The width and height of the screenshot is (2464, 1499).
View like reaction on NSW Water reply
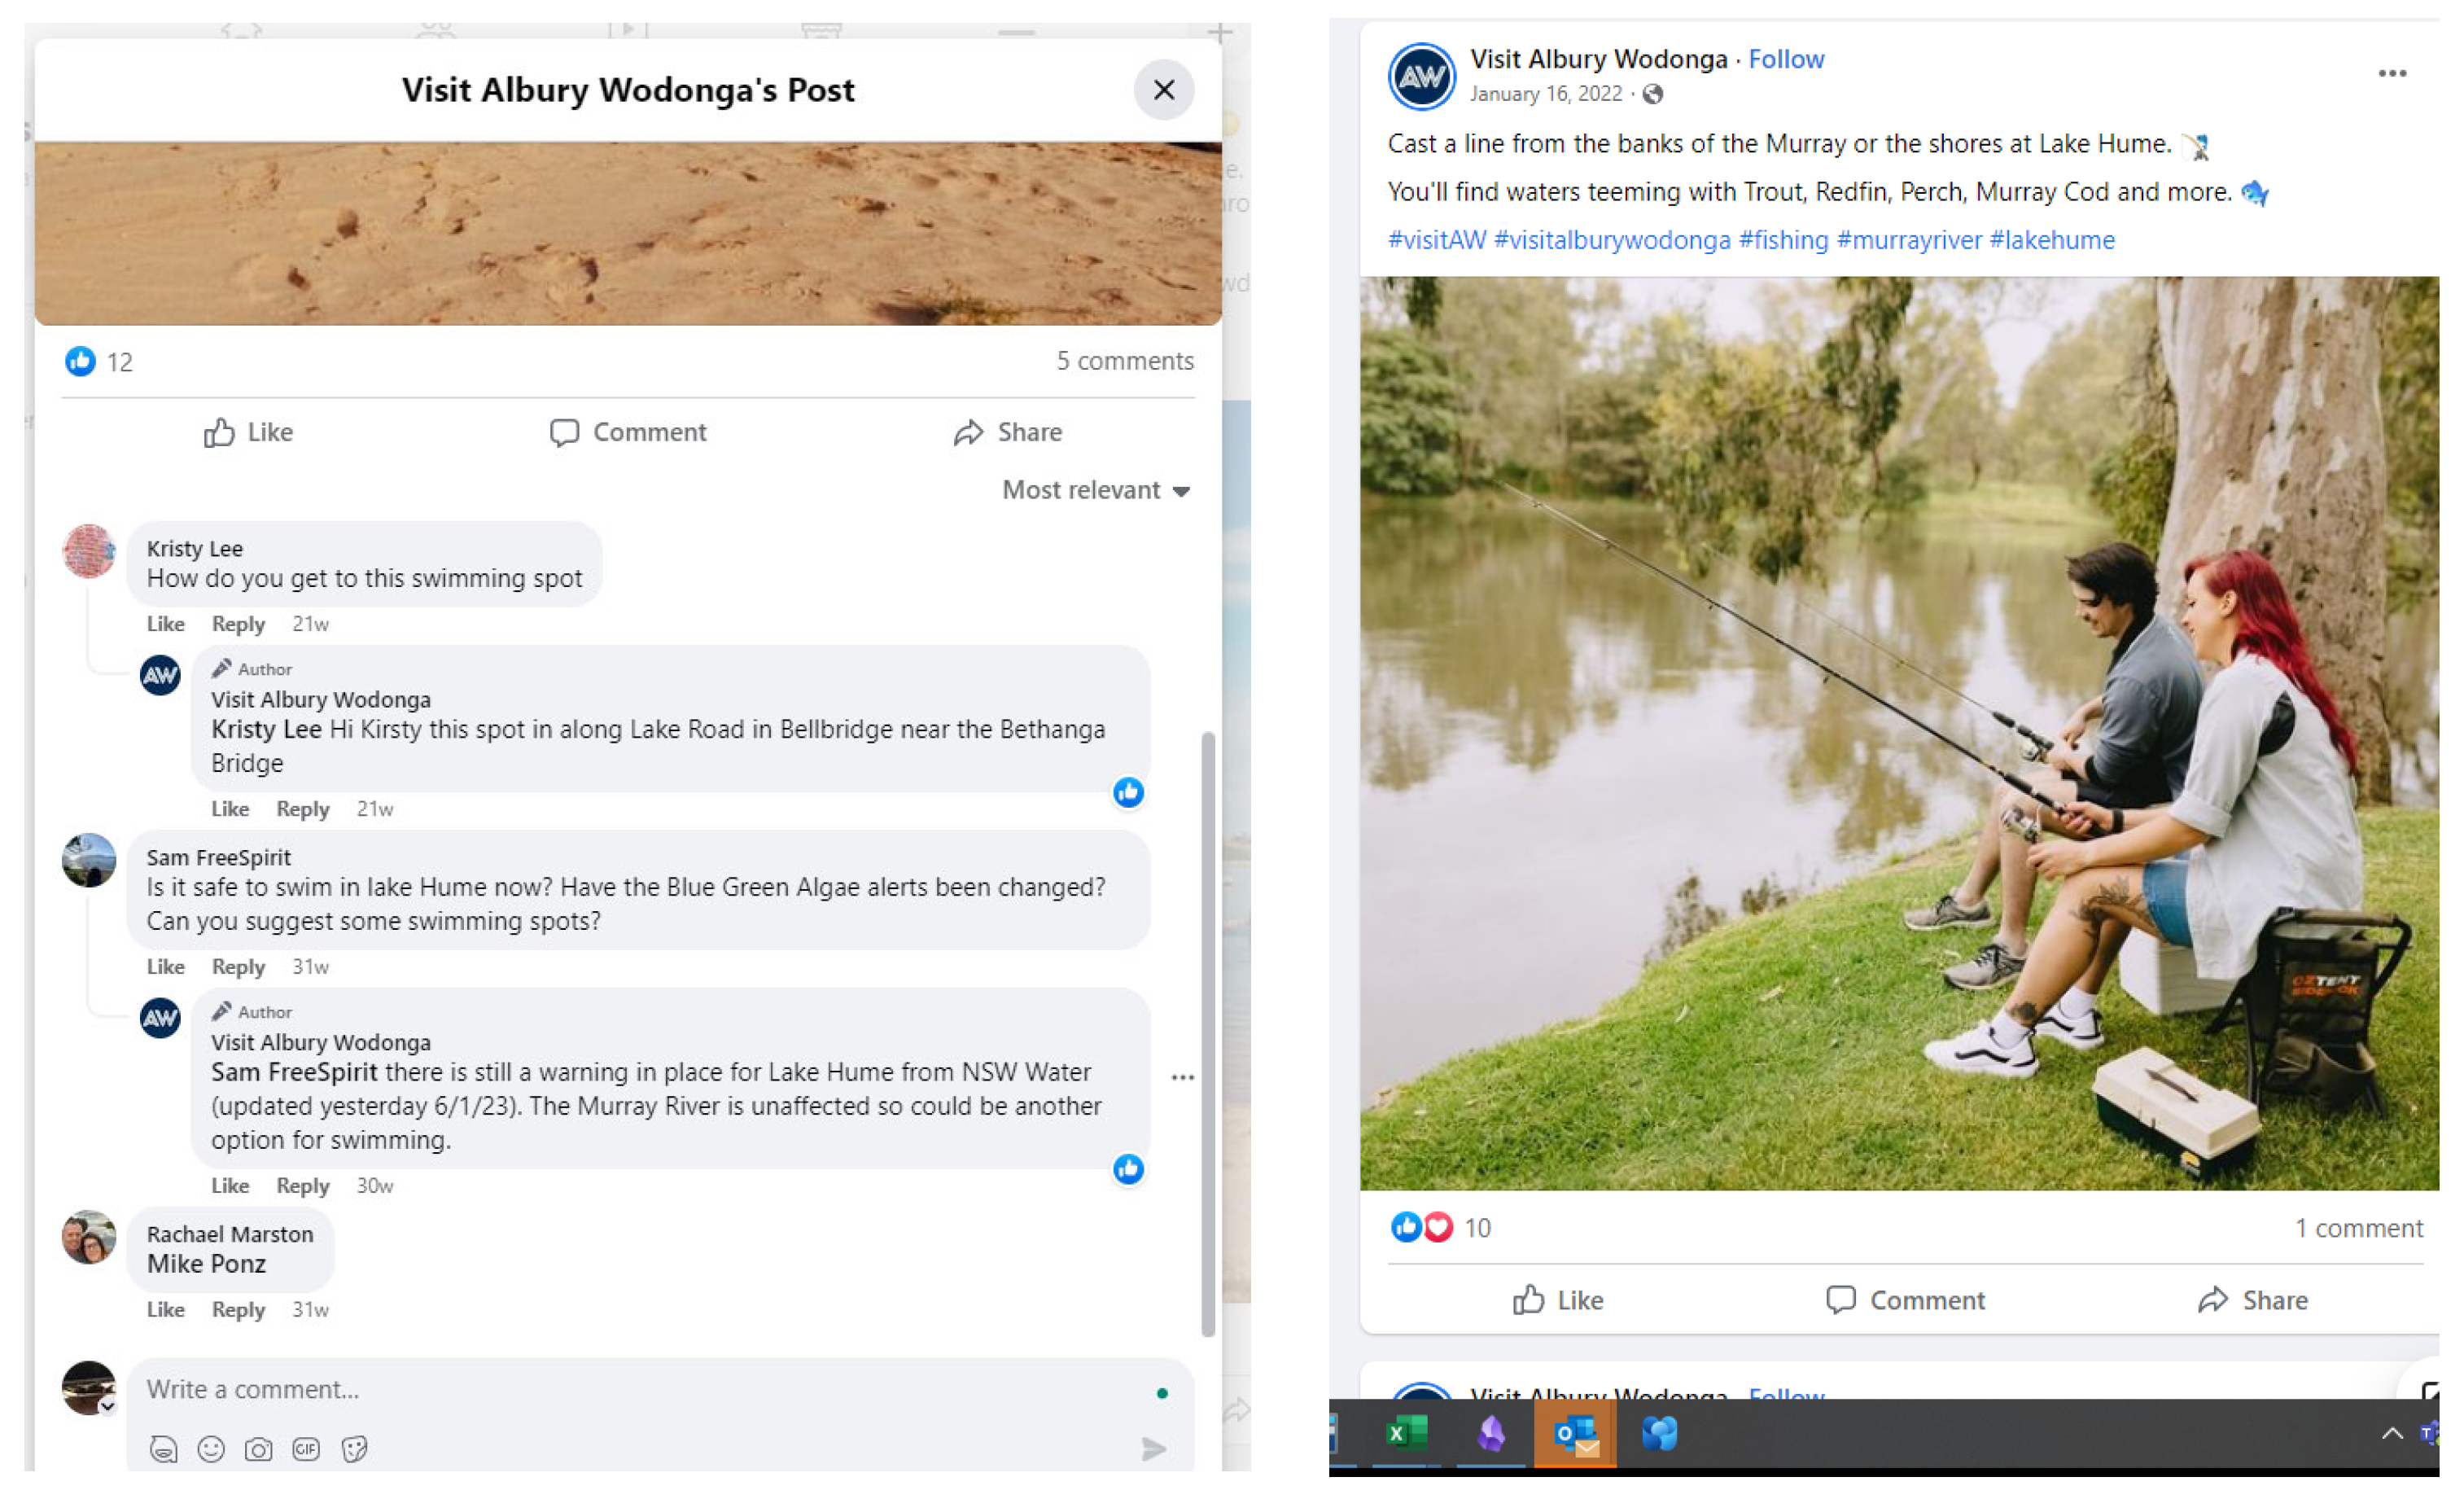click(x=1129, y=1170)
